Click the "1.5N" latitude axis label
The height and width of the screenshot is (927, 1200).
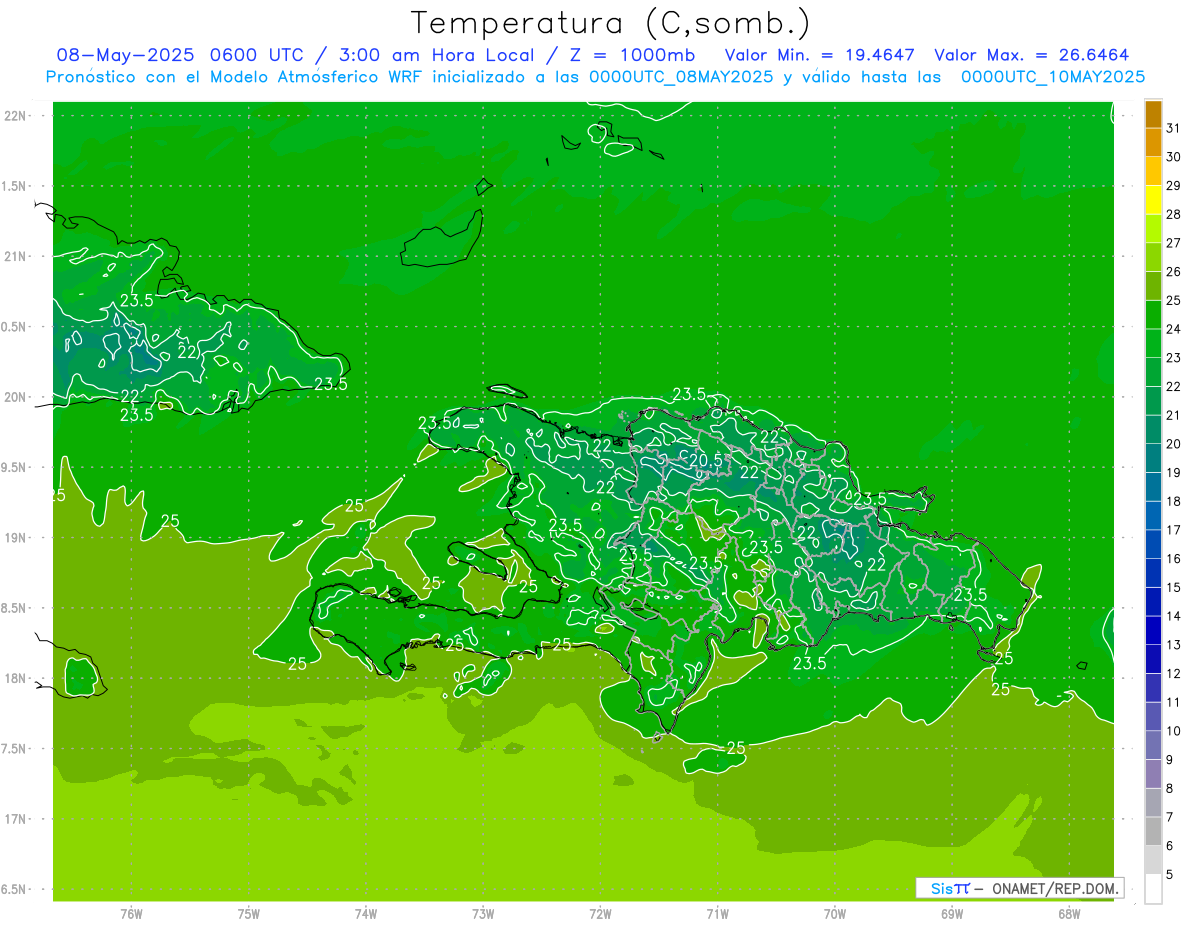pyautogui.click(x=15, y=186)
